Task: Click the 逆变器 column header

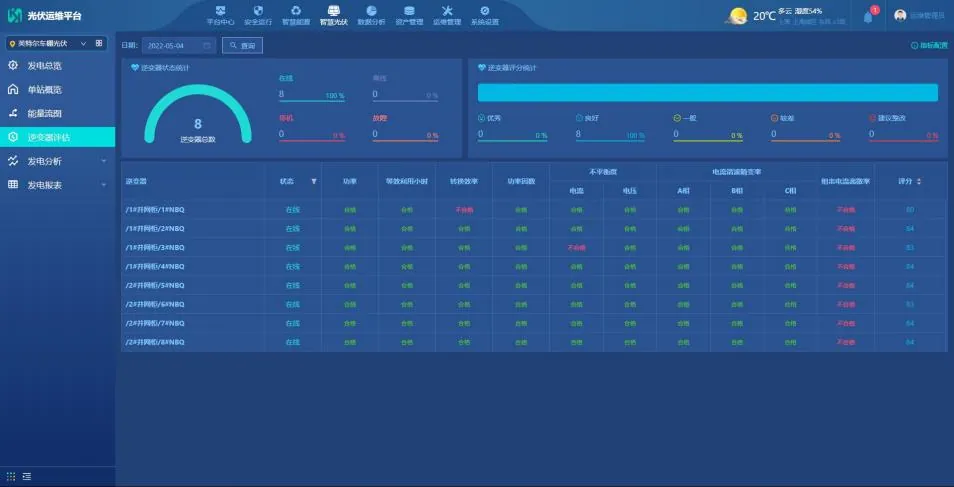Action: coord(136,181)
